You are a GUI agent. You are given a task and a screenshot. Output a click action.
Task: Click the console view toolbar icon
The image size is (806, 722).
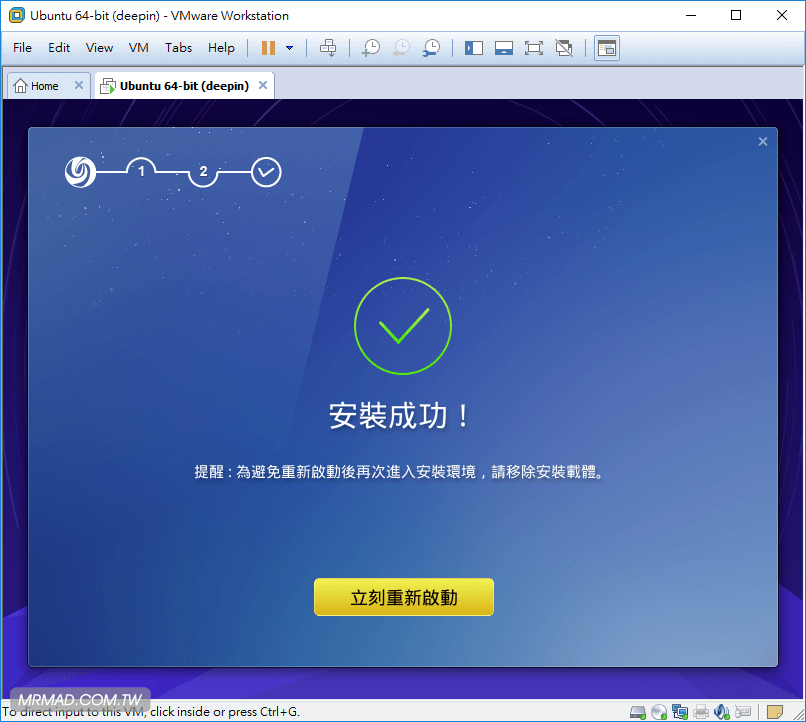coord(607,48)
